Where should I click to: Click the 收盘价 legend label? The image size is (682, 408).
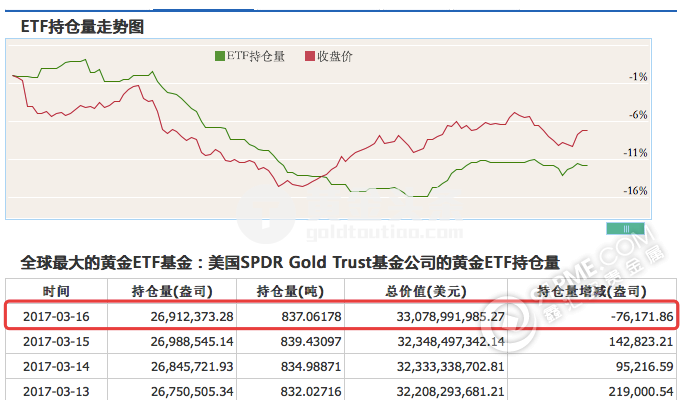point(334,56)
